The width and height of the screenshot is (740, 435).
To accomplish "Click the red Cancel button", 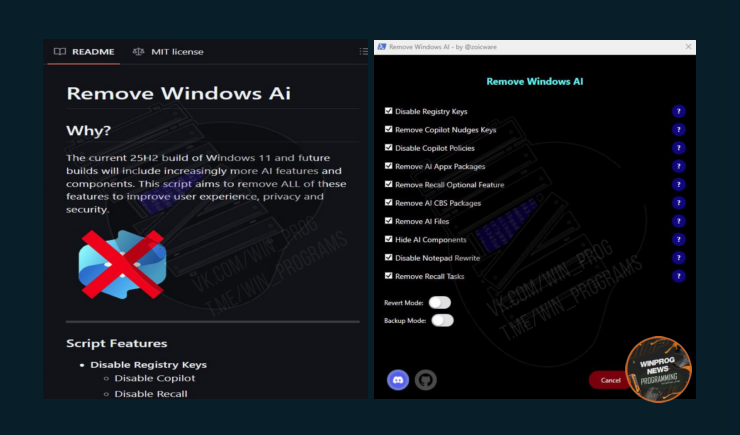I will (x=609, y=380).
